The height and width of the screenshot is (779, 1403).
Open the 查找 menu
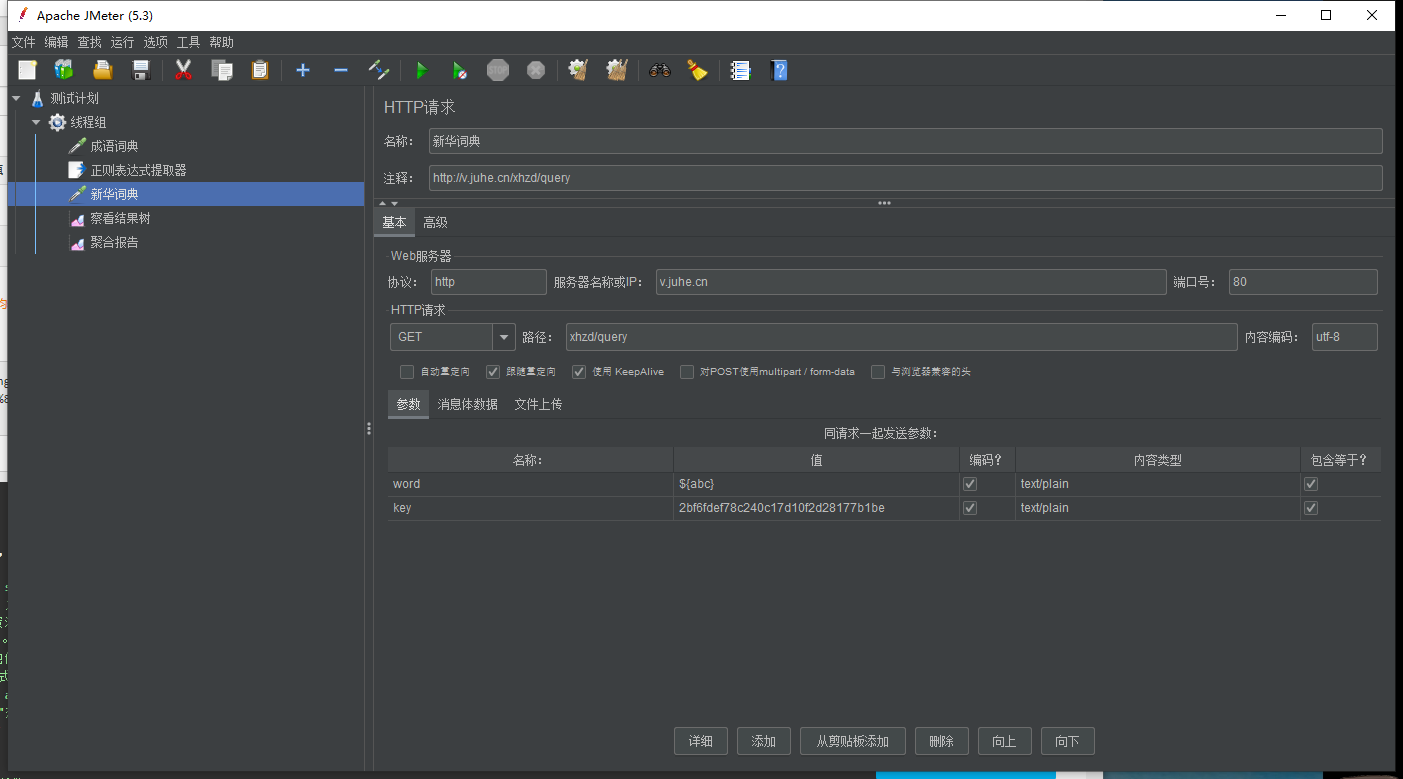(x=89, y=42)
